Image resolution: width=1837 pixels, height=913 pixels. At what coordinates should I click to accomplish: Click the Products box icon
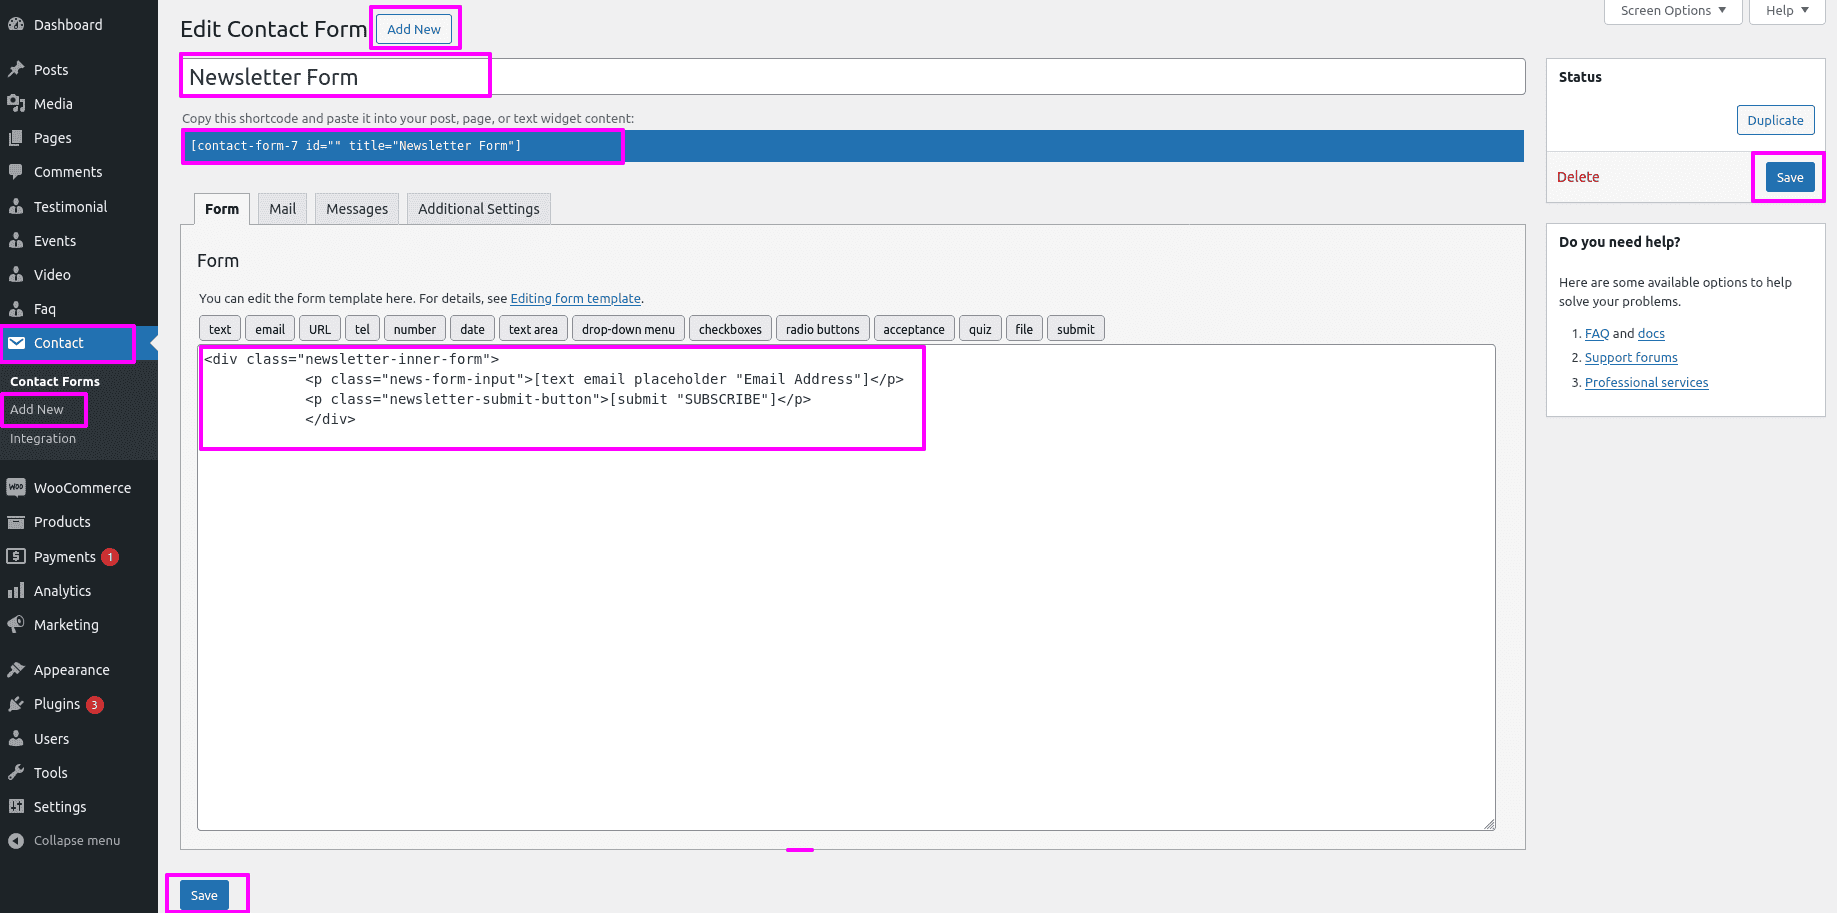click(16, 521)
